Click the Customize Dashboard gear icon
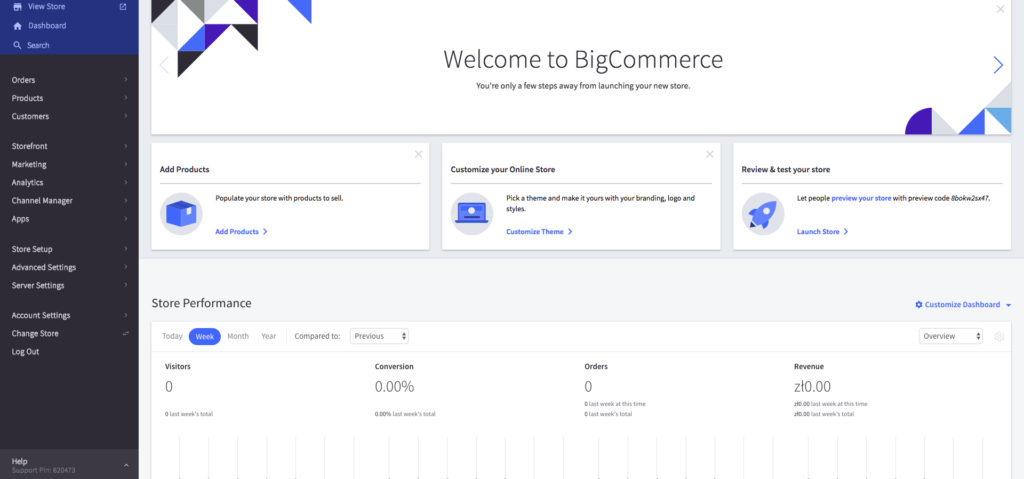 click(919, 305)
